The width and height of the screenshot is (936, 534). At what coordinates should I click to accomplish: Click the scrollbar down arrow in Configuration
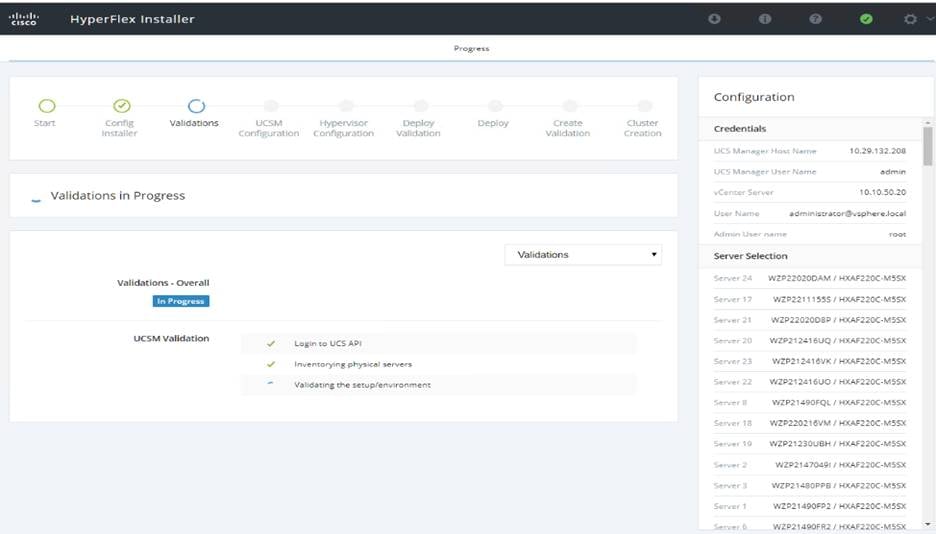(x=927, y=525)
